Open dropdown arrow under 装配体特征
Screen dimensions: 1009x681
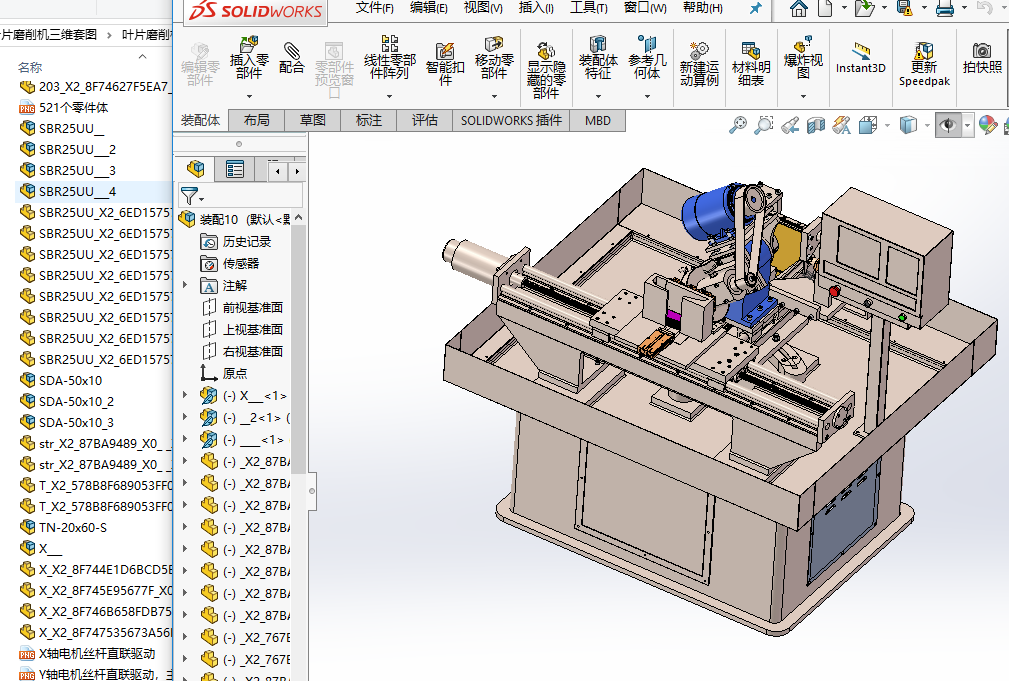[x=598, y=96]
